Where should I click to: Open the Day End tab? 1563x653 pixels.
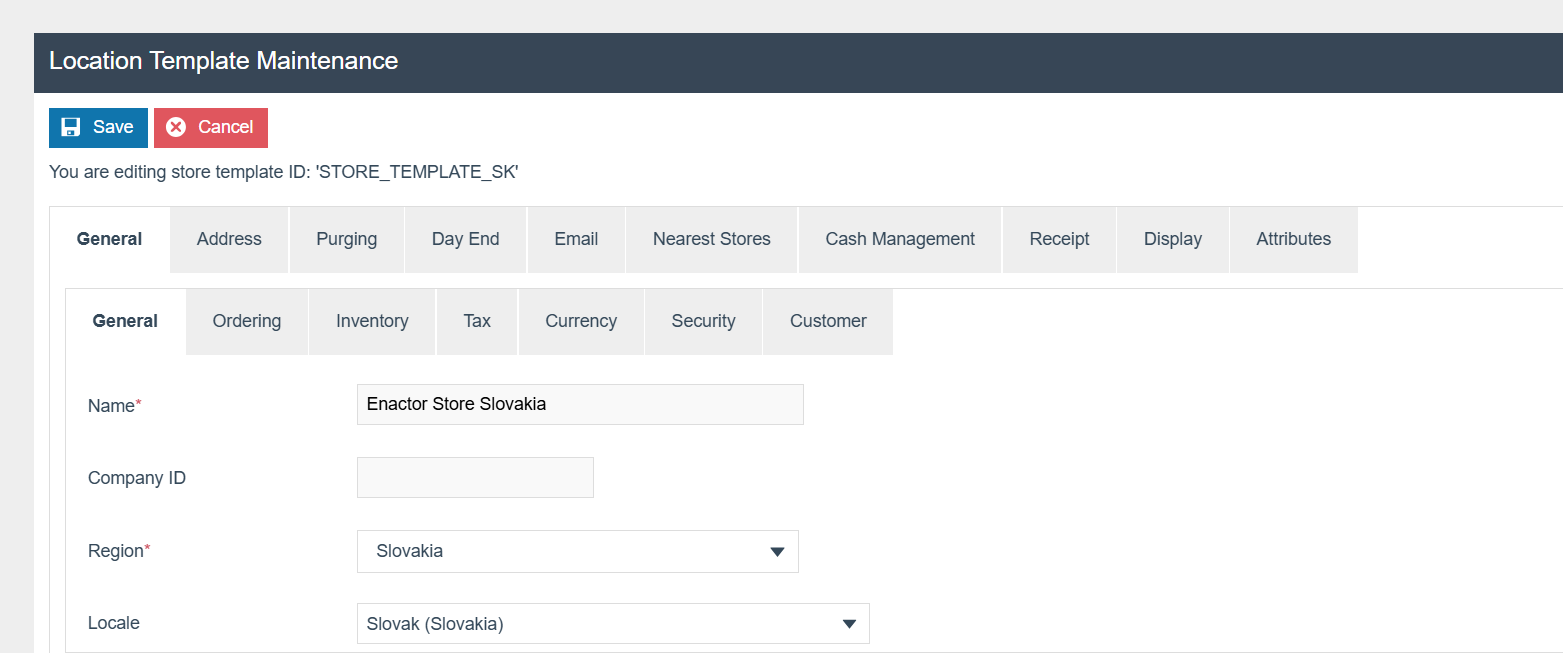465,239
